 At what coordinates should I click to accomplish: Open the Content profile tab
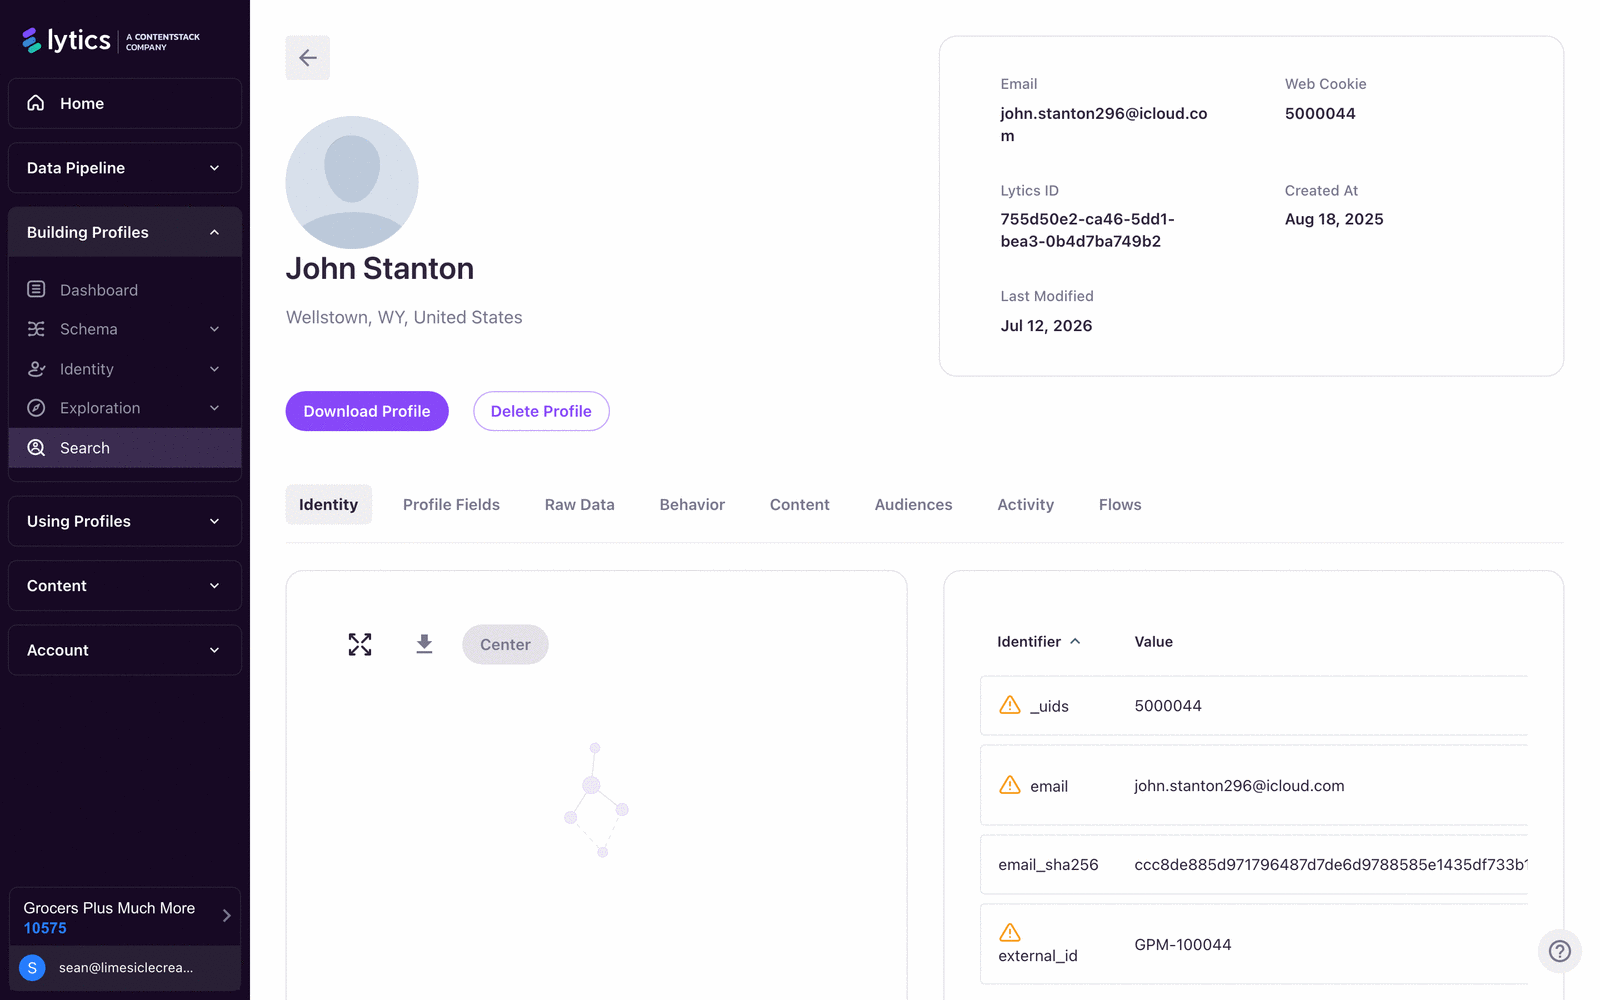[800, 505]
